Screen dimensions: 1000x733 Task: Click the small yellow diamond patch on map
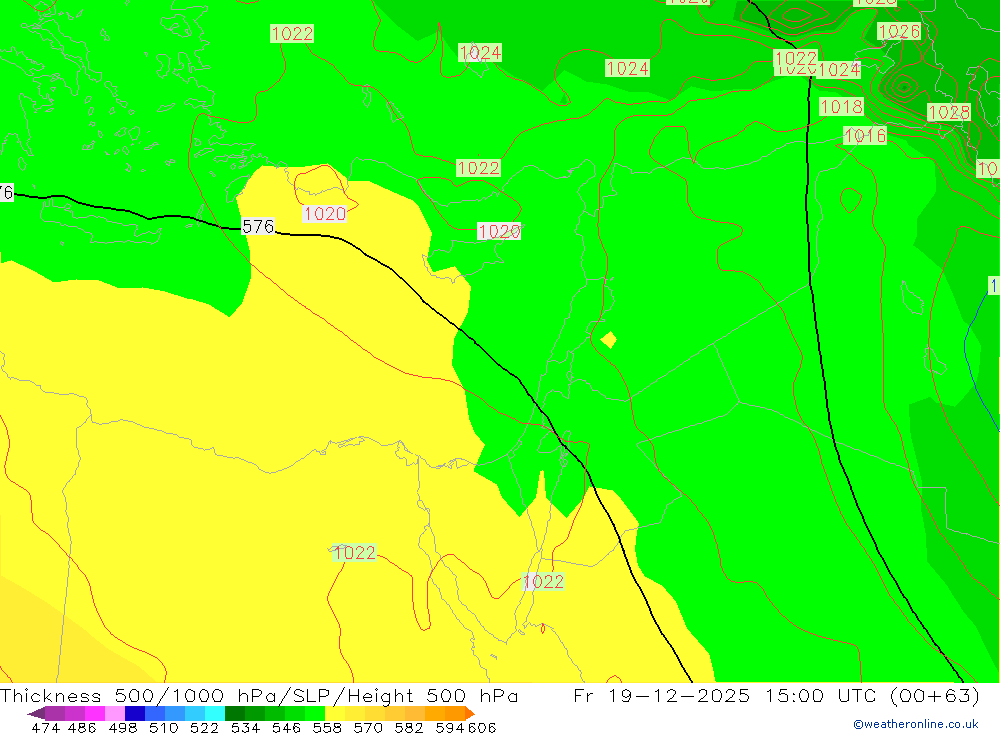(608, 340)
